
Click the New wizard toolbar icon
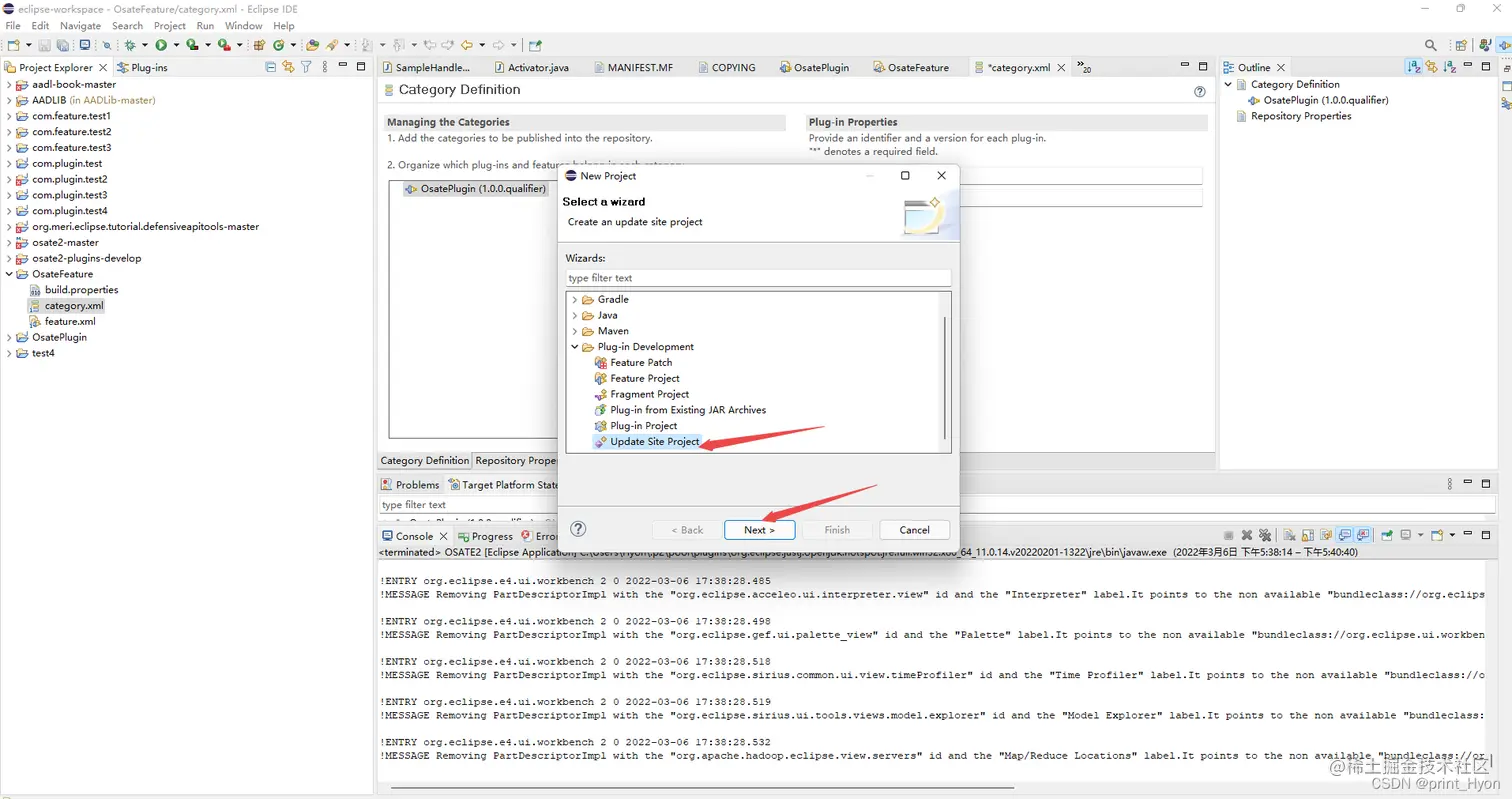[14, 45]
